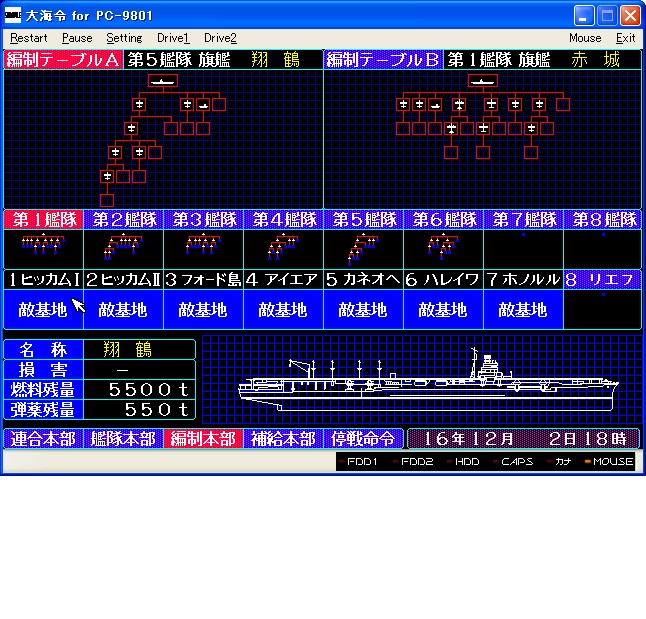Click Exit in the menu bar

(x=625, y=38)
